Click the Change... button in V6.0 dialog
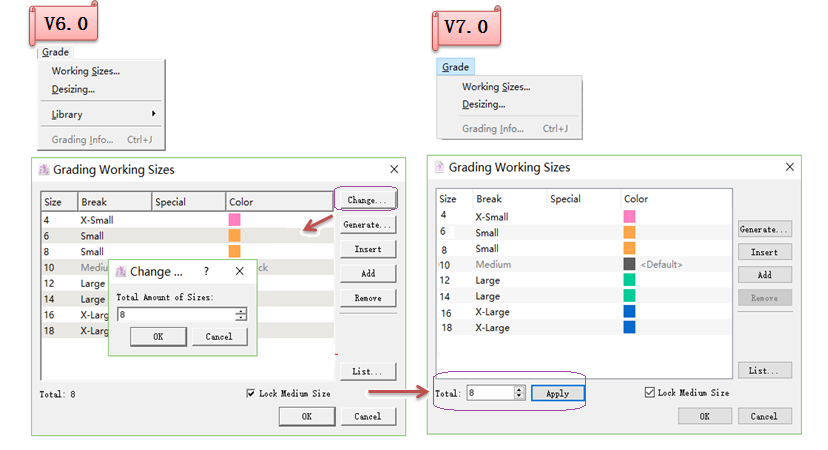Viewport: 828px width, 450px height. (367, 200)
